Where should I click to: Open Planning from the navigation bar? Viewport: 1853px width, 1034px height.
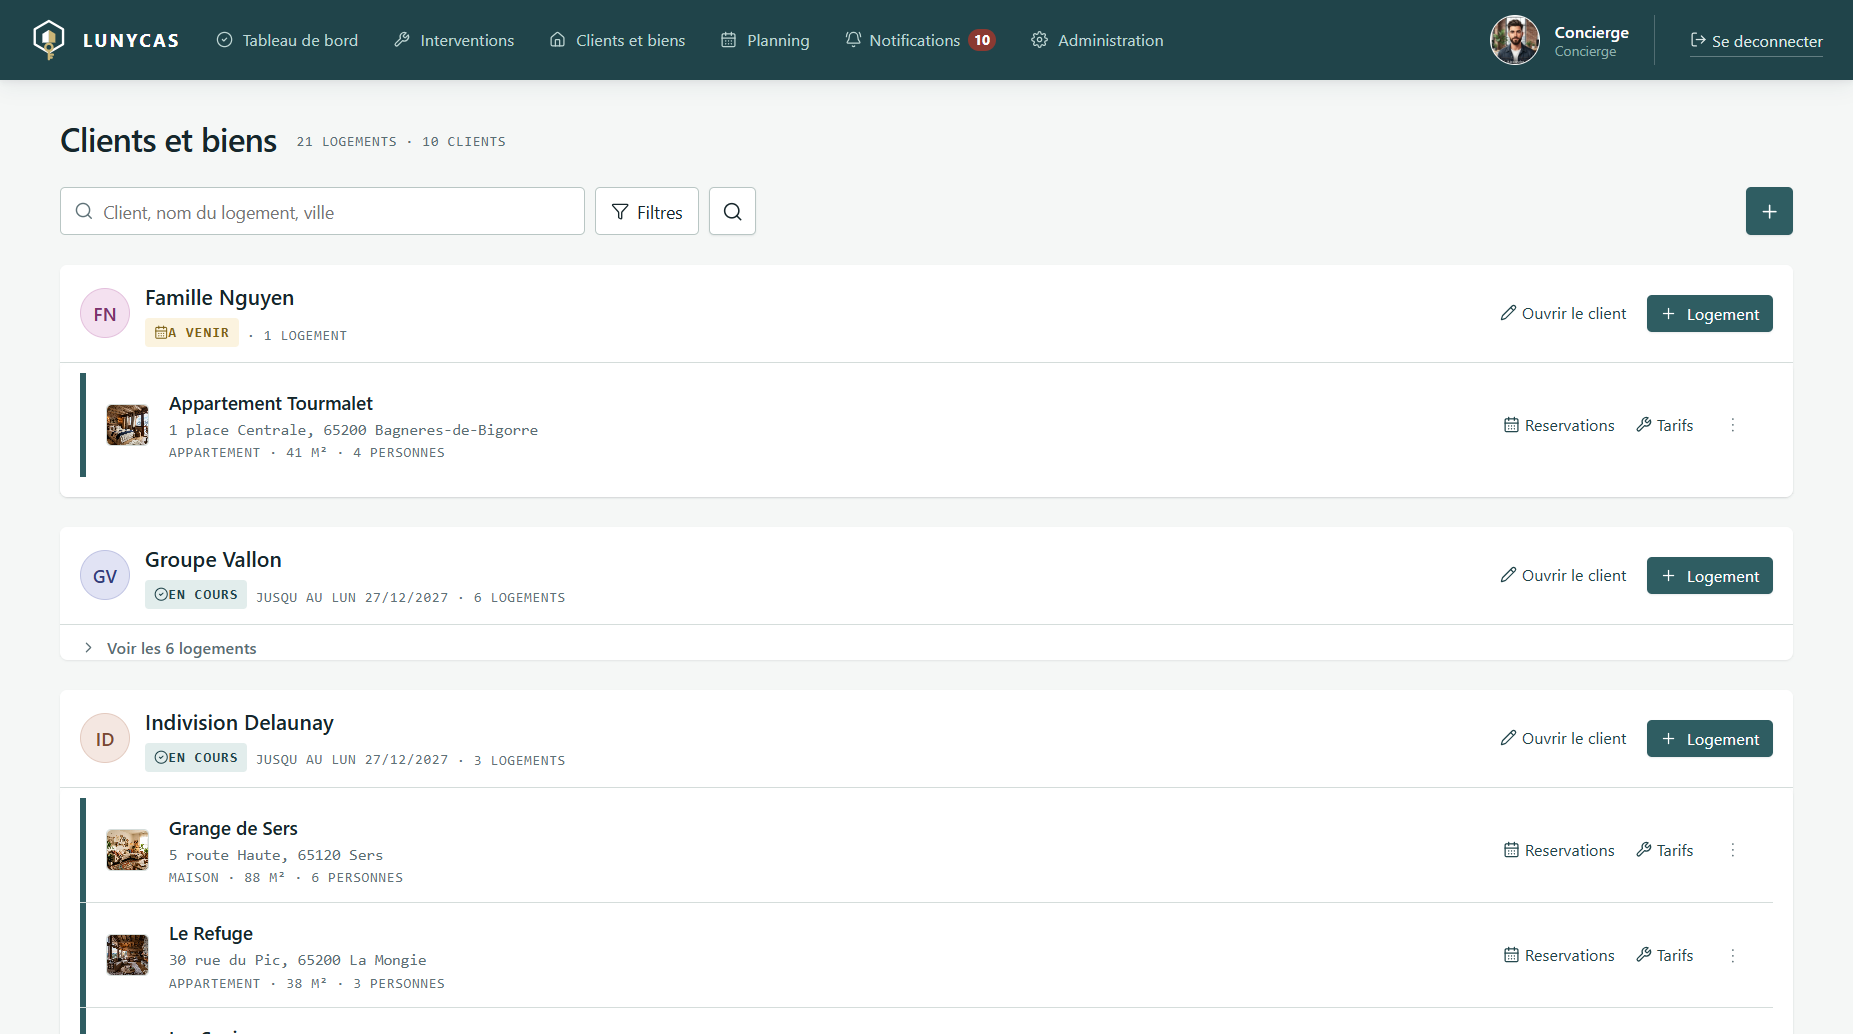point(765,40)
